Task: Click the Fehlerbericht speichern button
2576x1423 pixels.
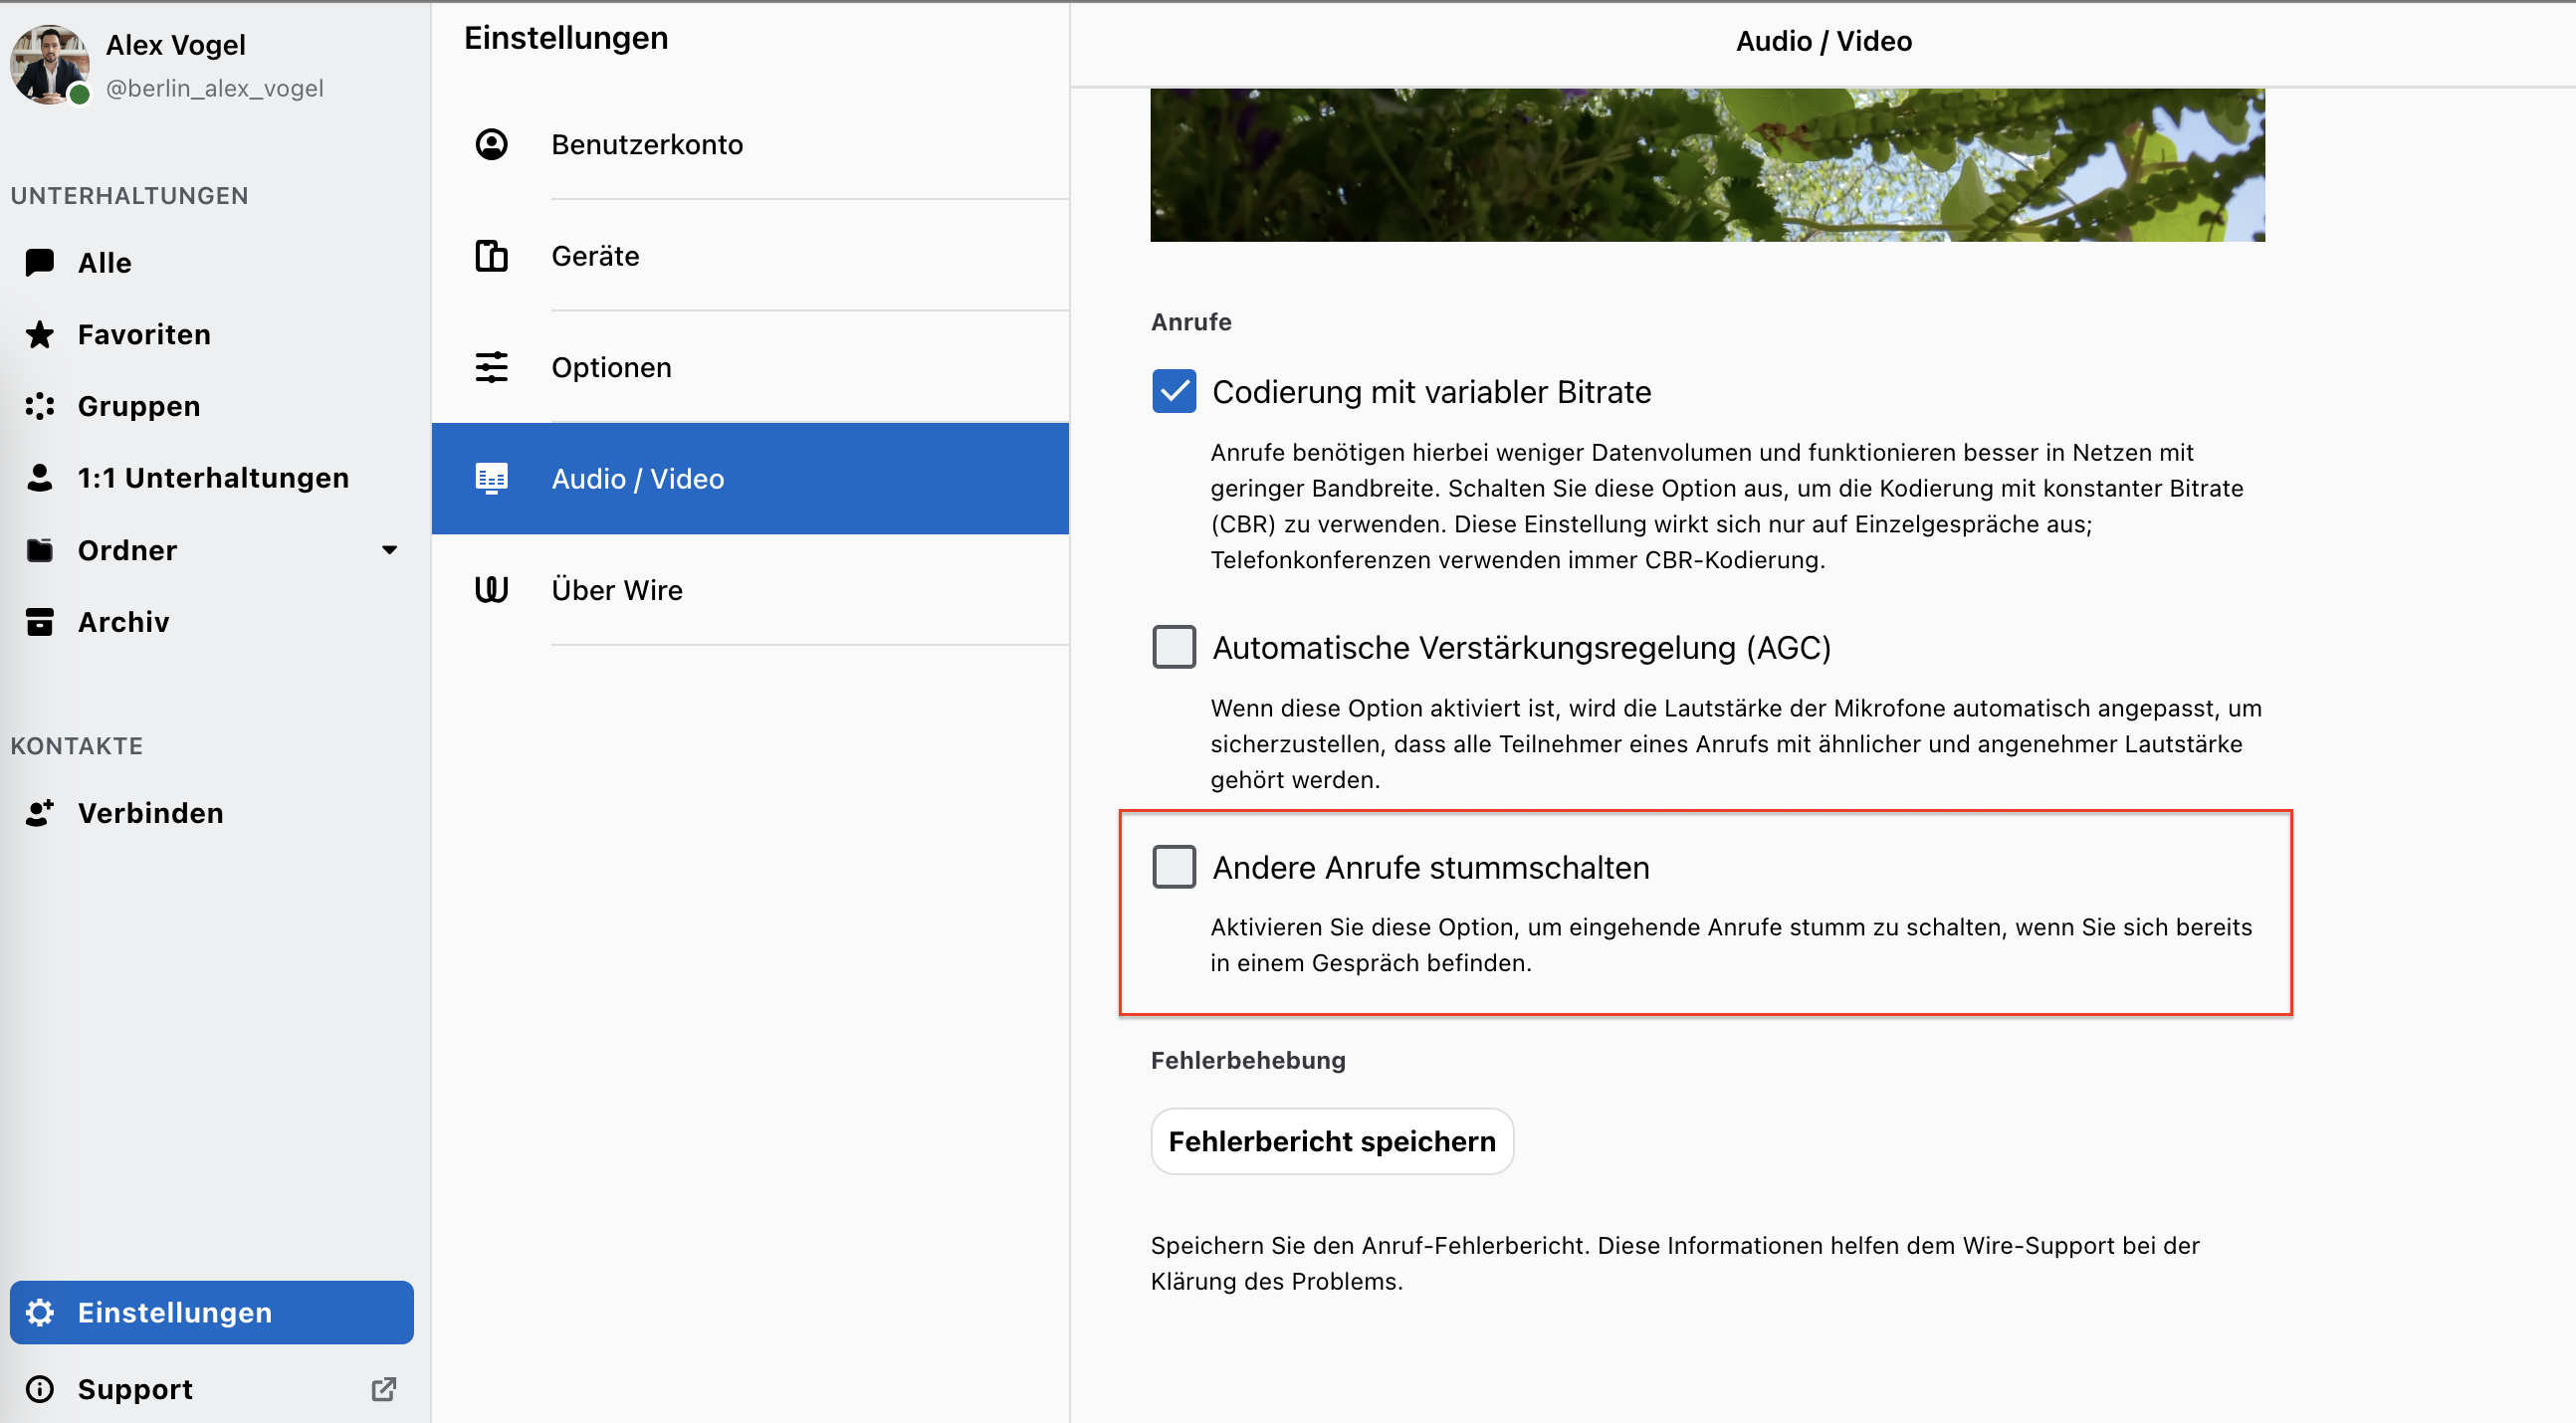Action: [x=1332, y=1141]
